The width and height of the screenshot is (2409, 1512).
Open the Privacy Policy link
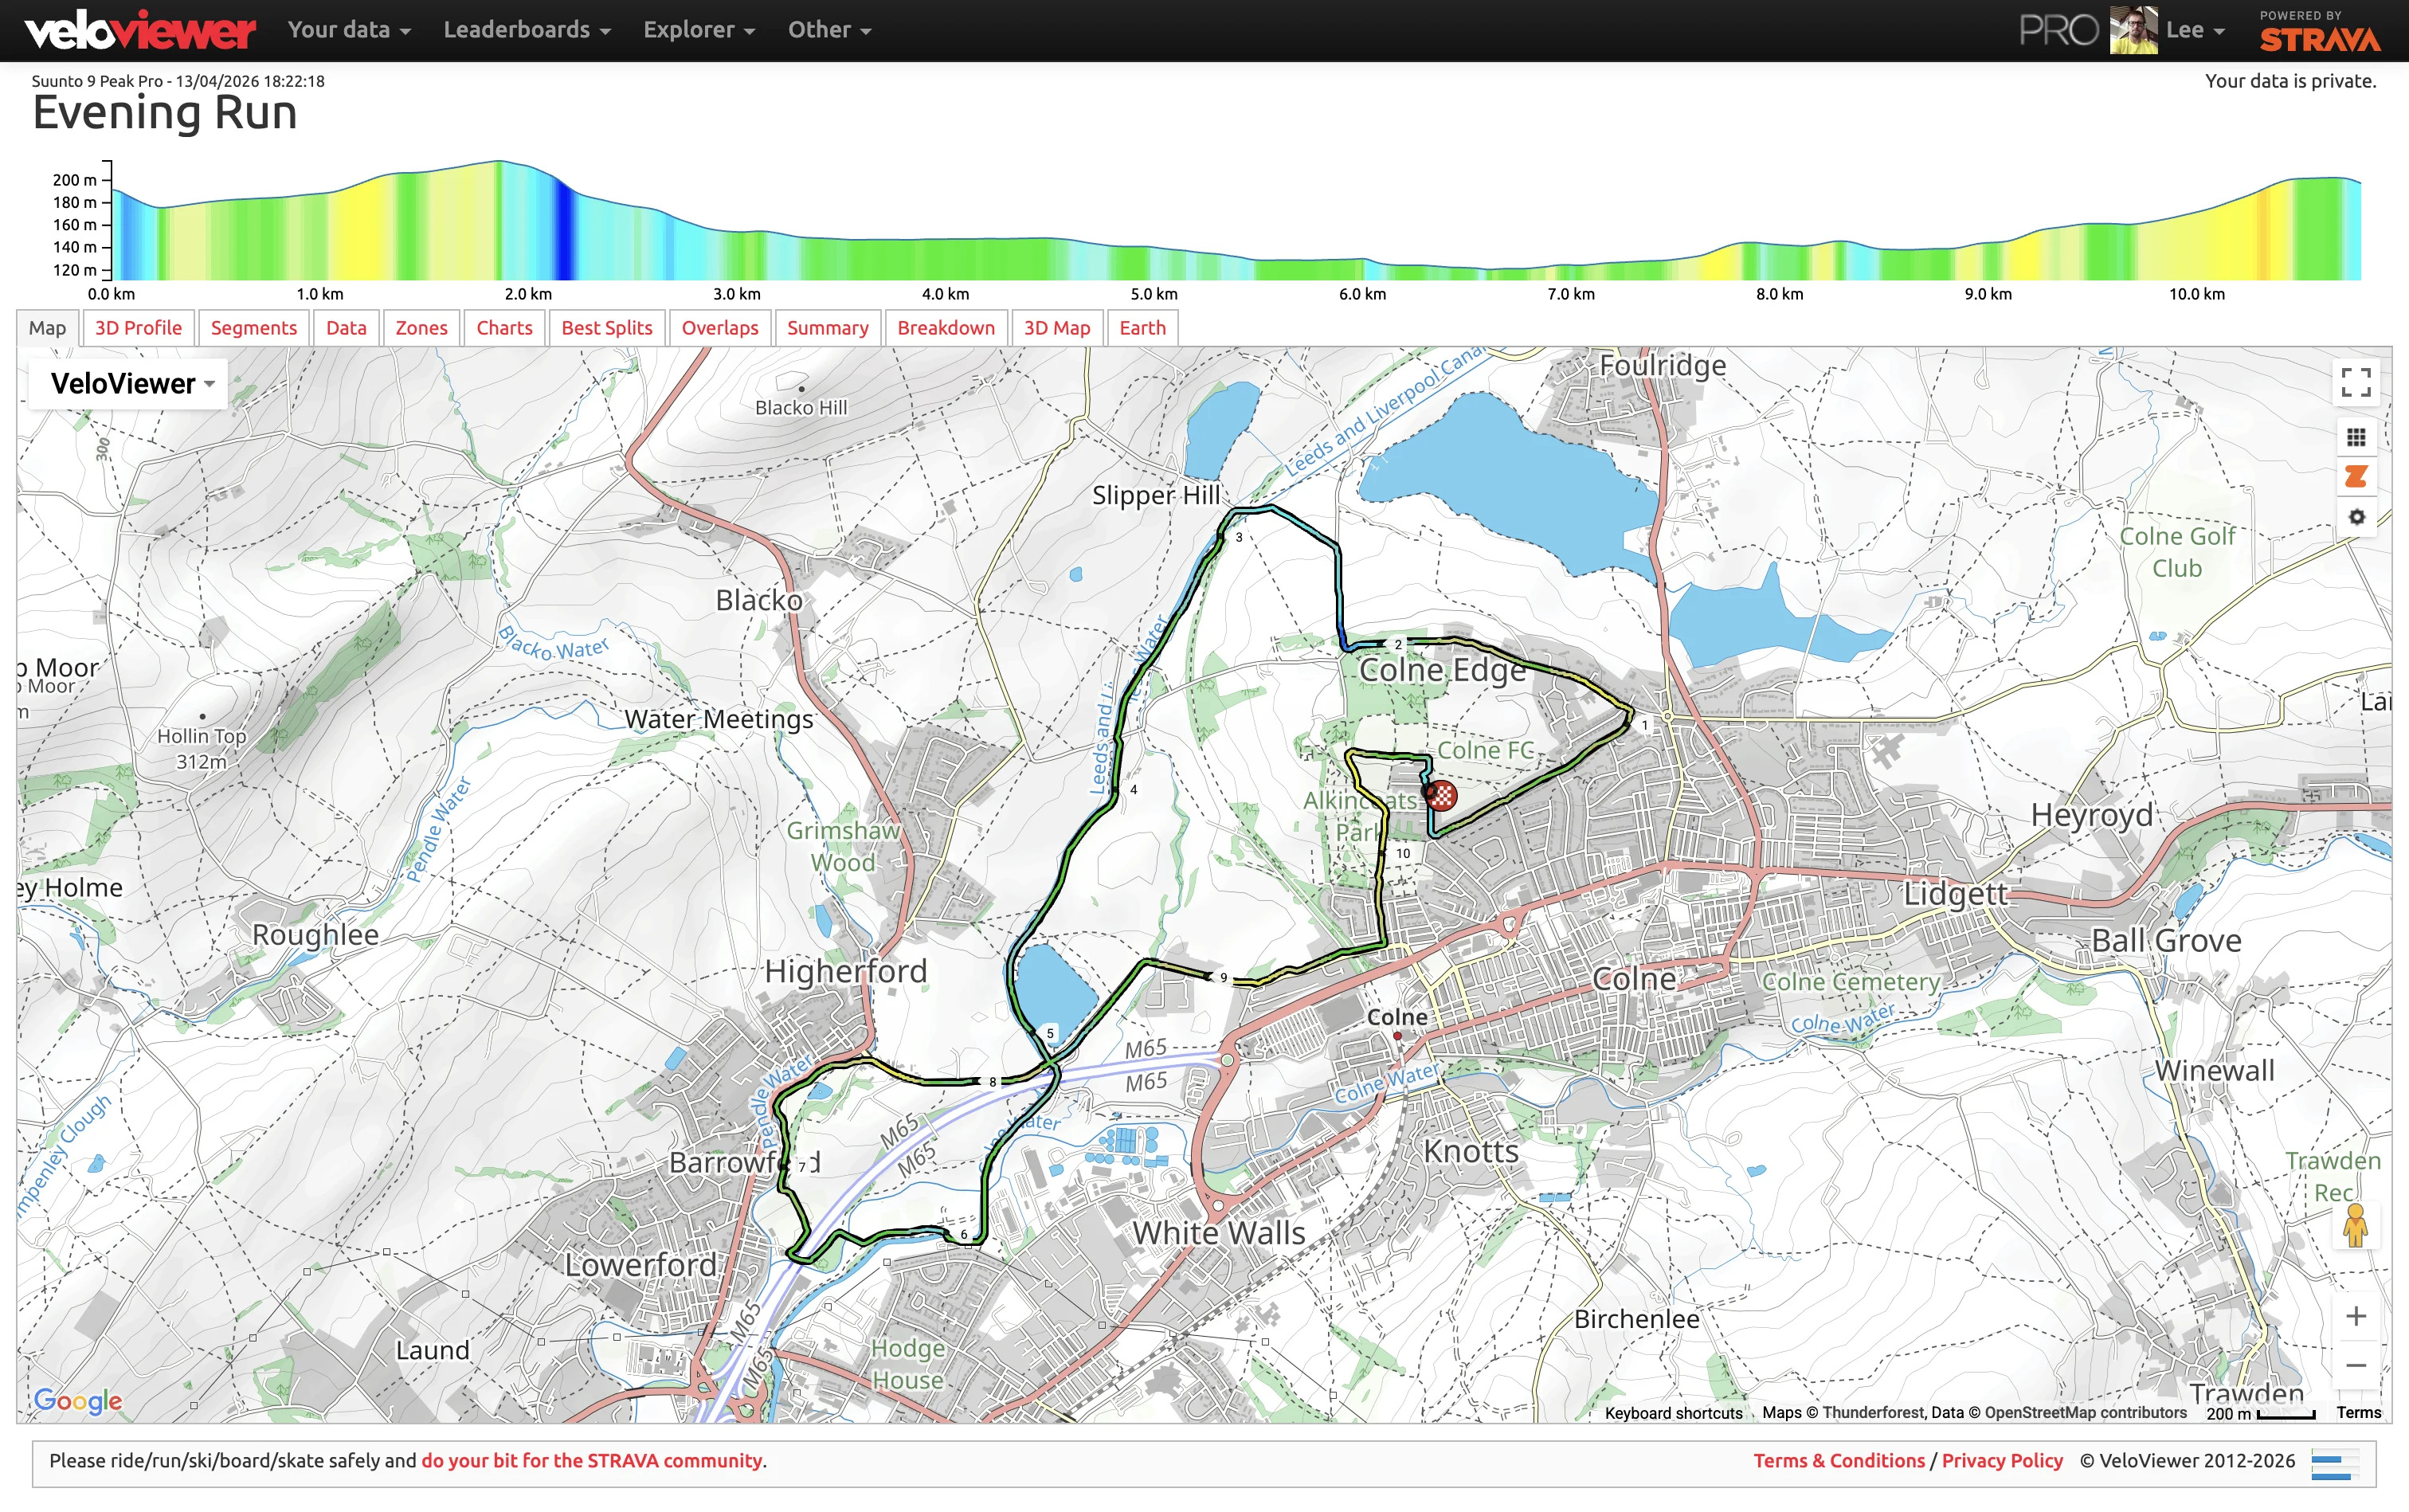point(2002,1460)
